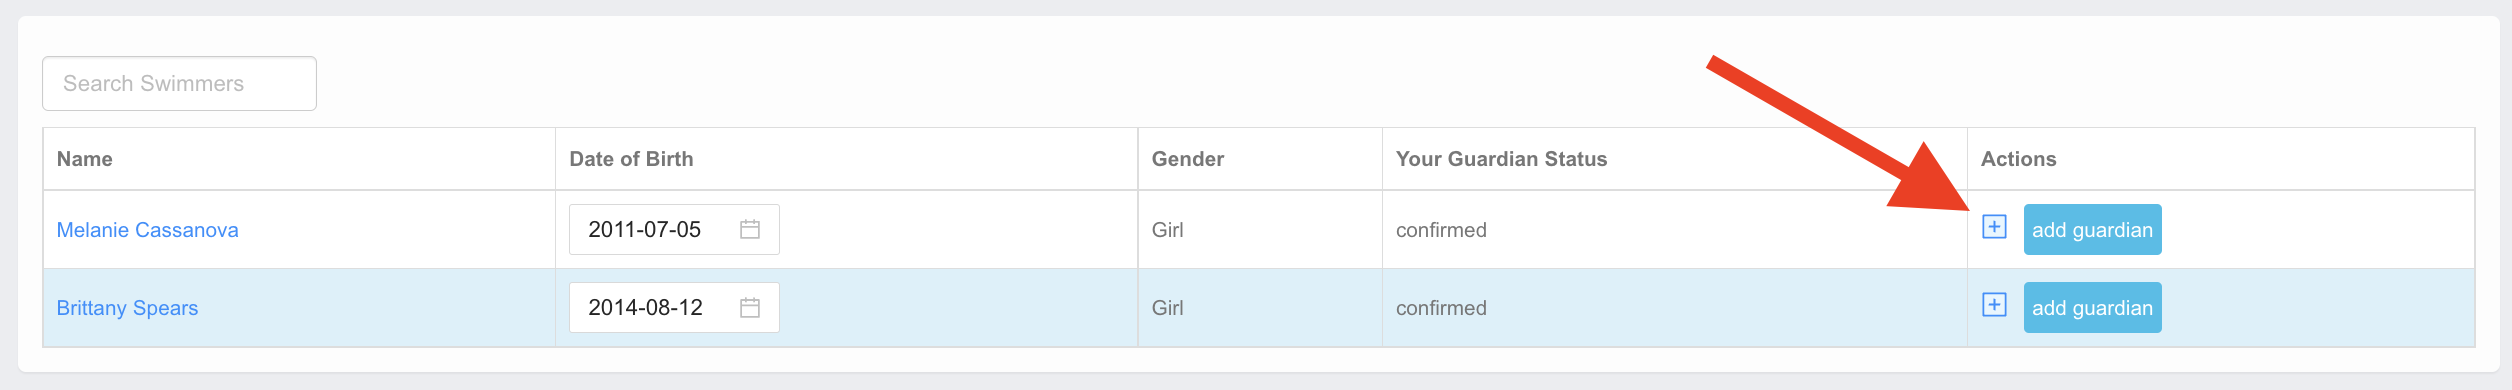Open Melanie Cassanova's swimmer profile link
This screenshot has width=2512, height=390.
148,230
